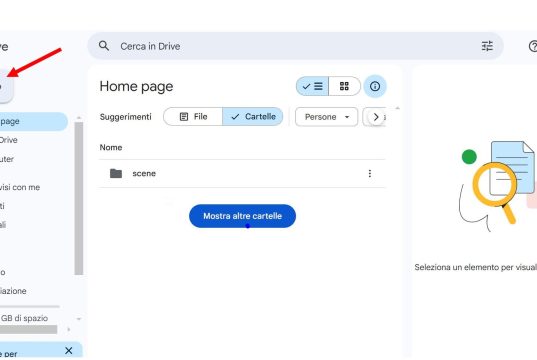Toggle the details info panel
Viewport: 537px width, 360px height.
[x=375, y=86]
